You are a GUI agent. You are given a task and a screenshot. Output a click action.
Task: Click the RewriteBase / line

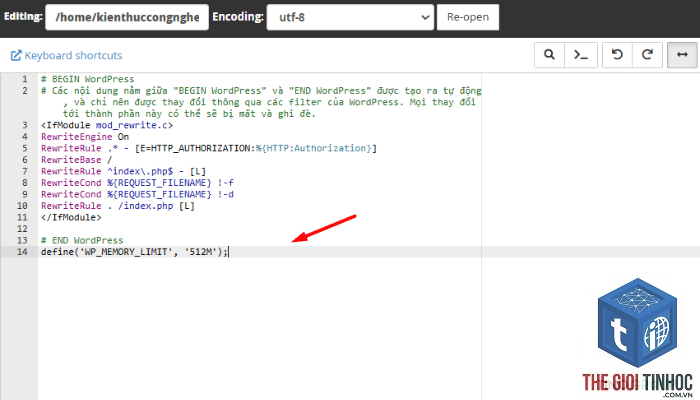coord(76,160)
